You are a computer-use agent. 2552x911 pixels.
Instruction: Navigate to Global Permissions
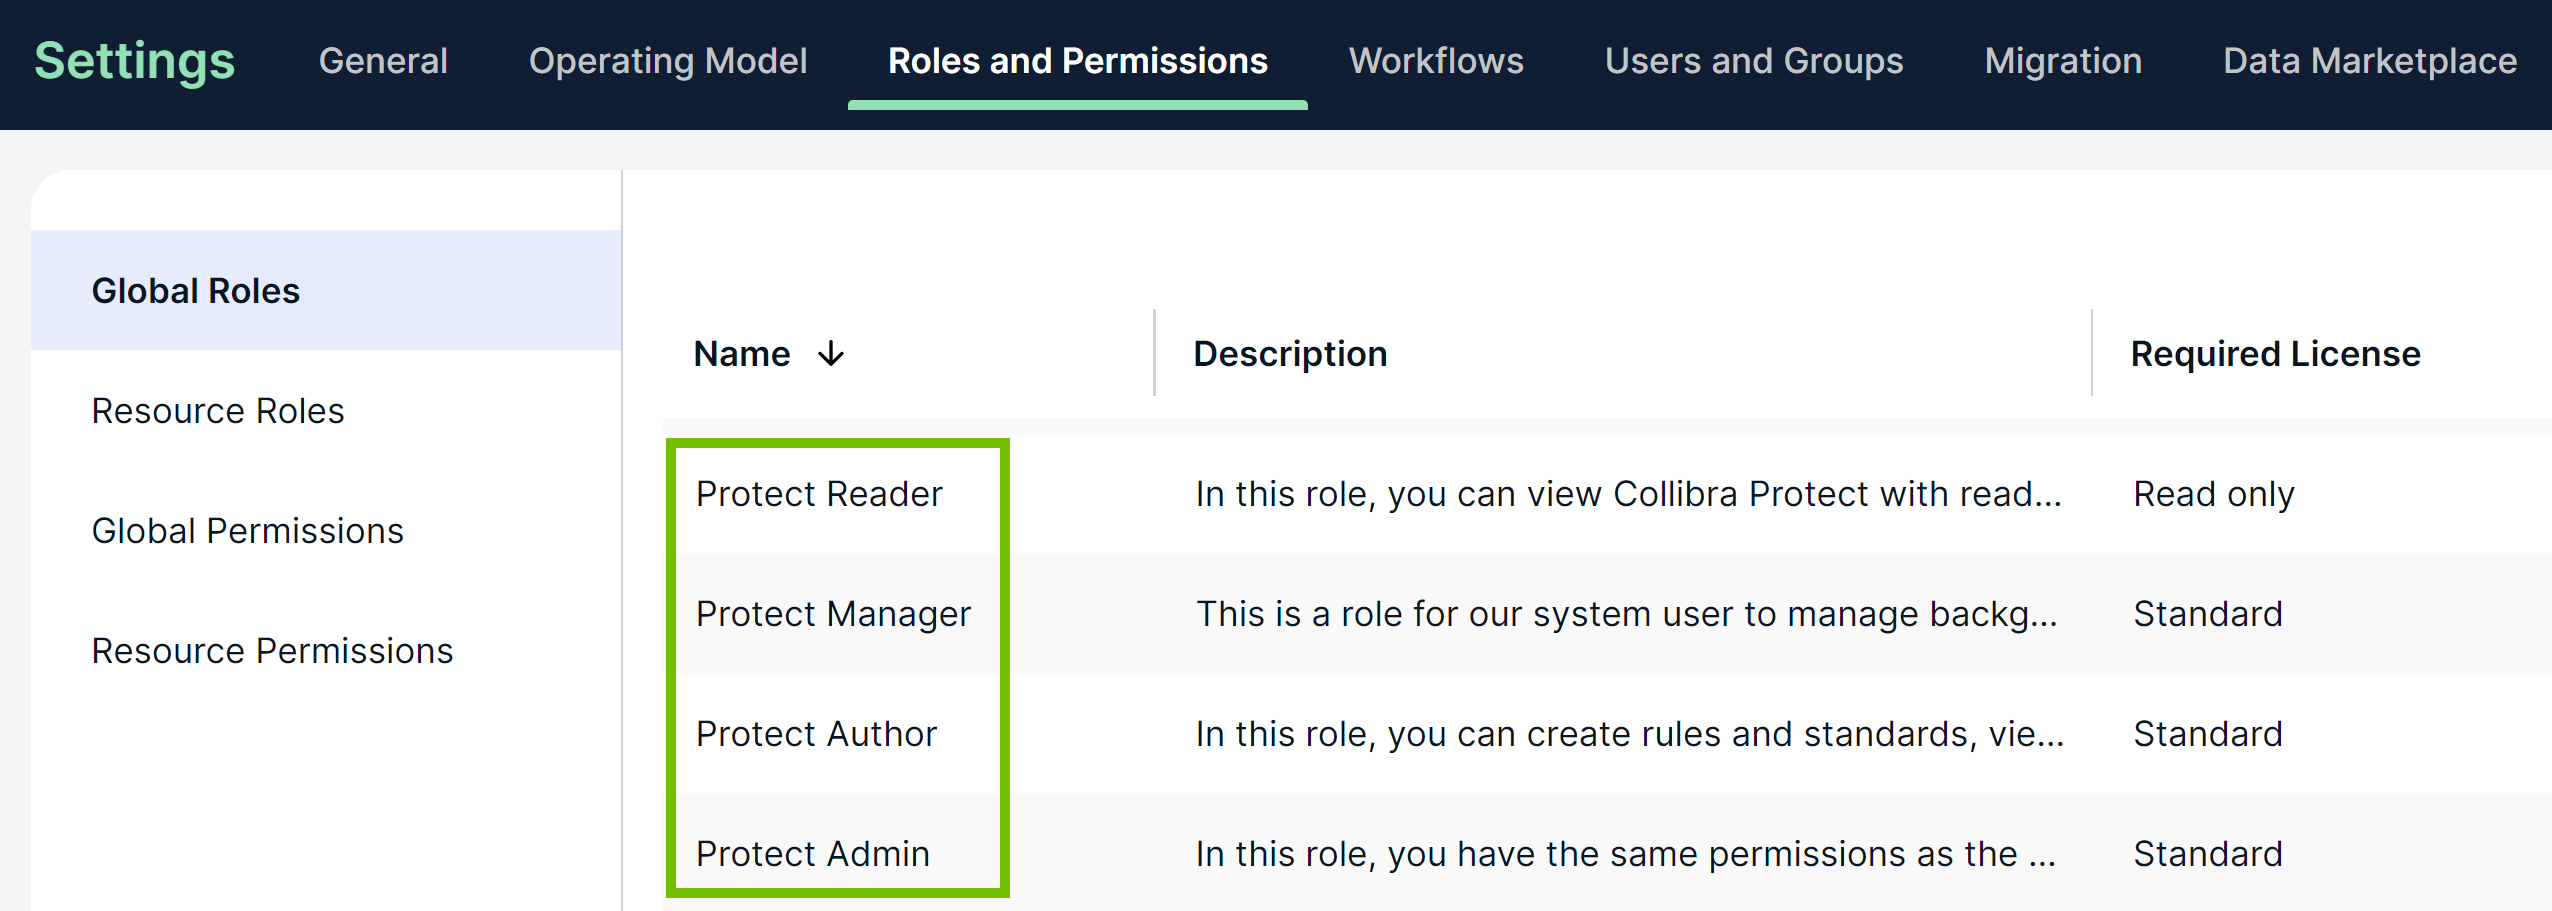point(248,531)
